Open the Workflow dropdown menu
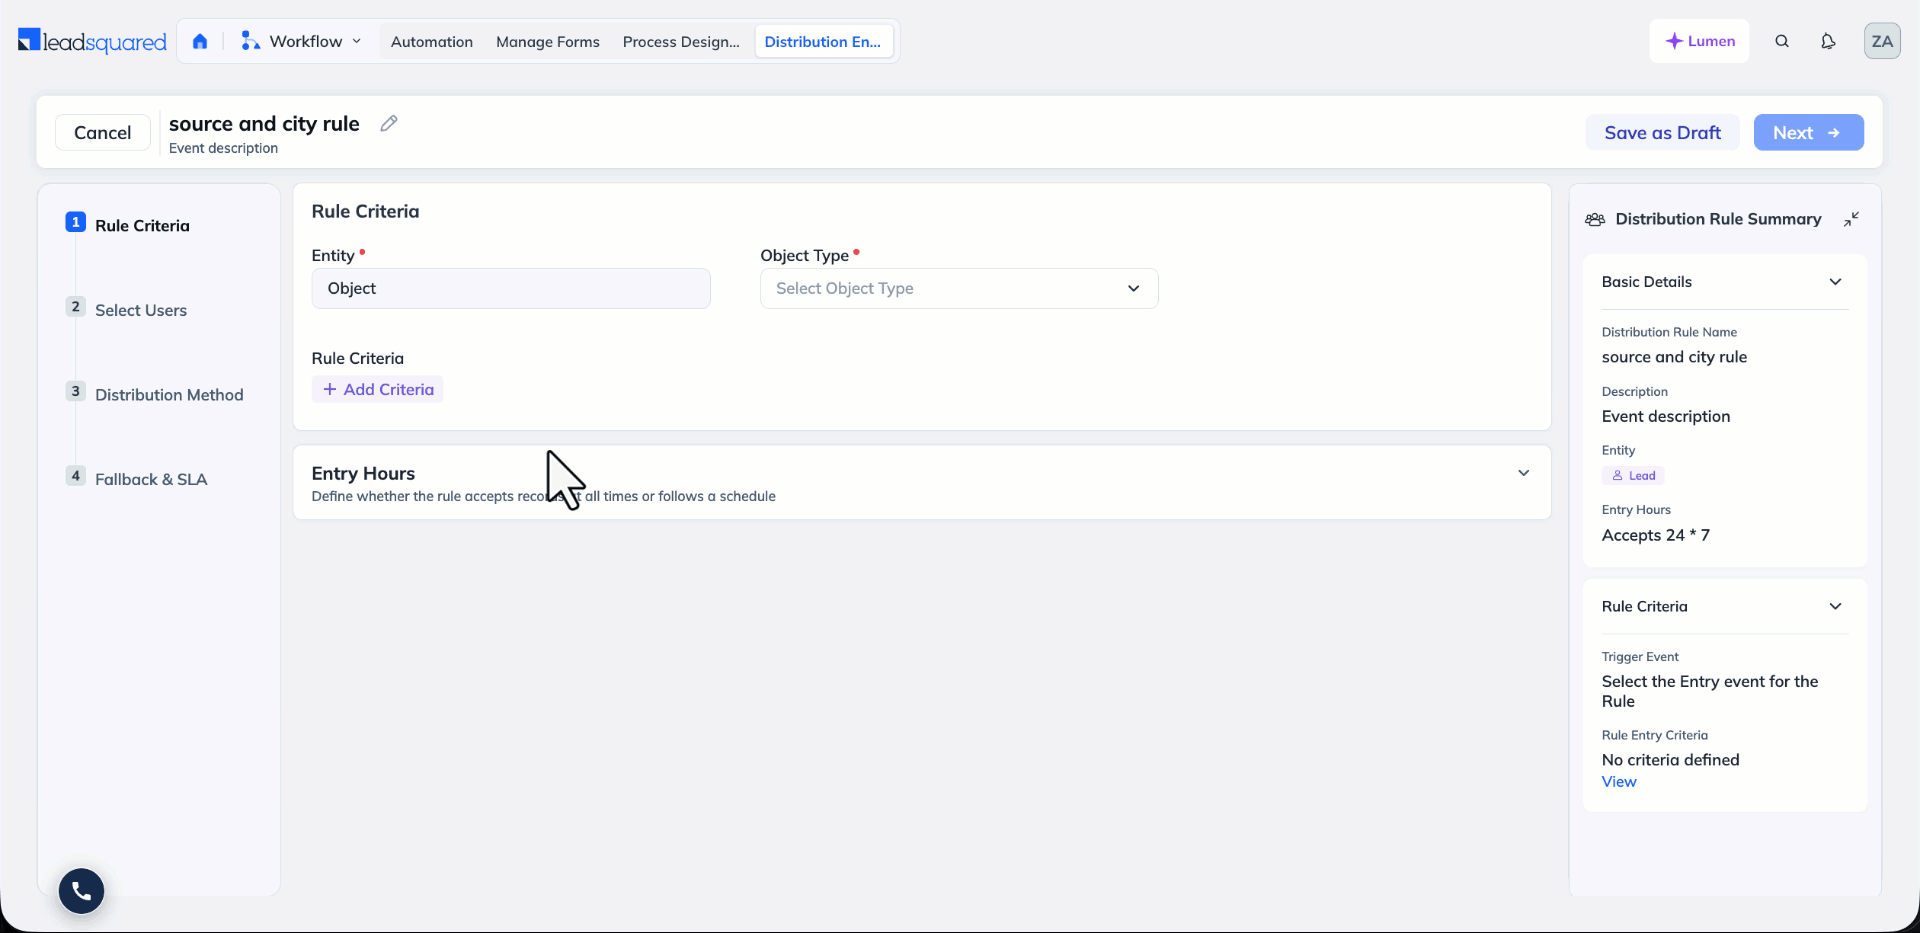 tap(301, 41)
